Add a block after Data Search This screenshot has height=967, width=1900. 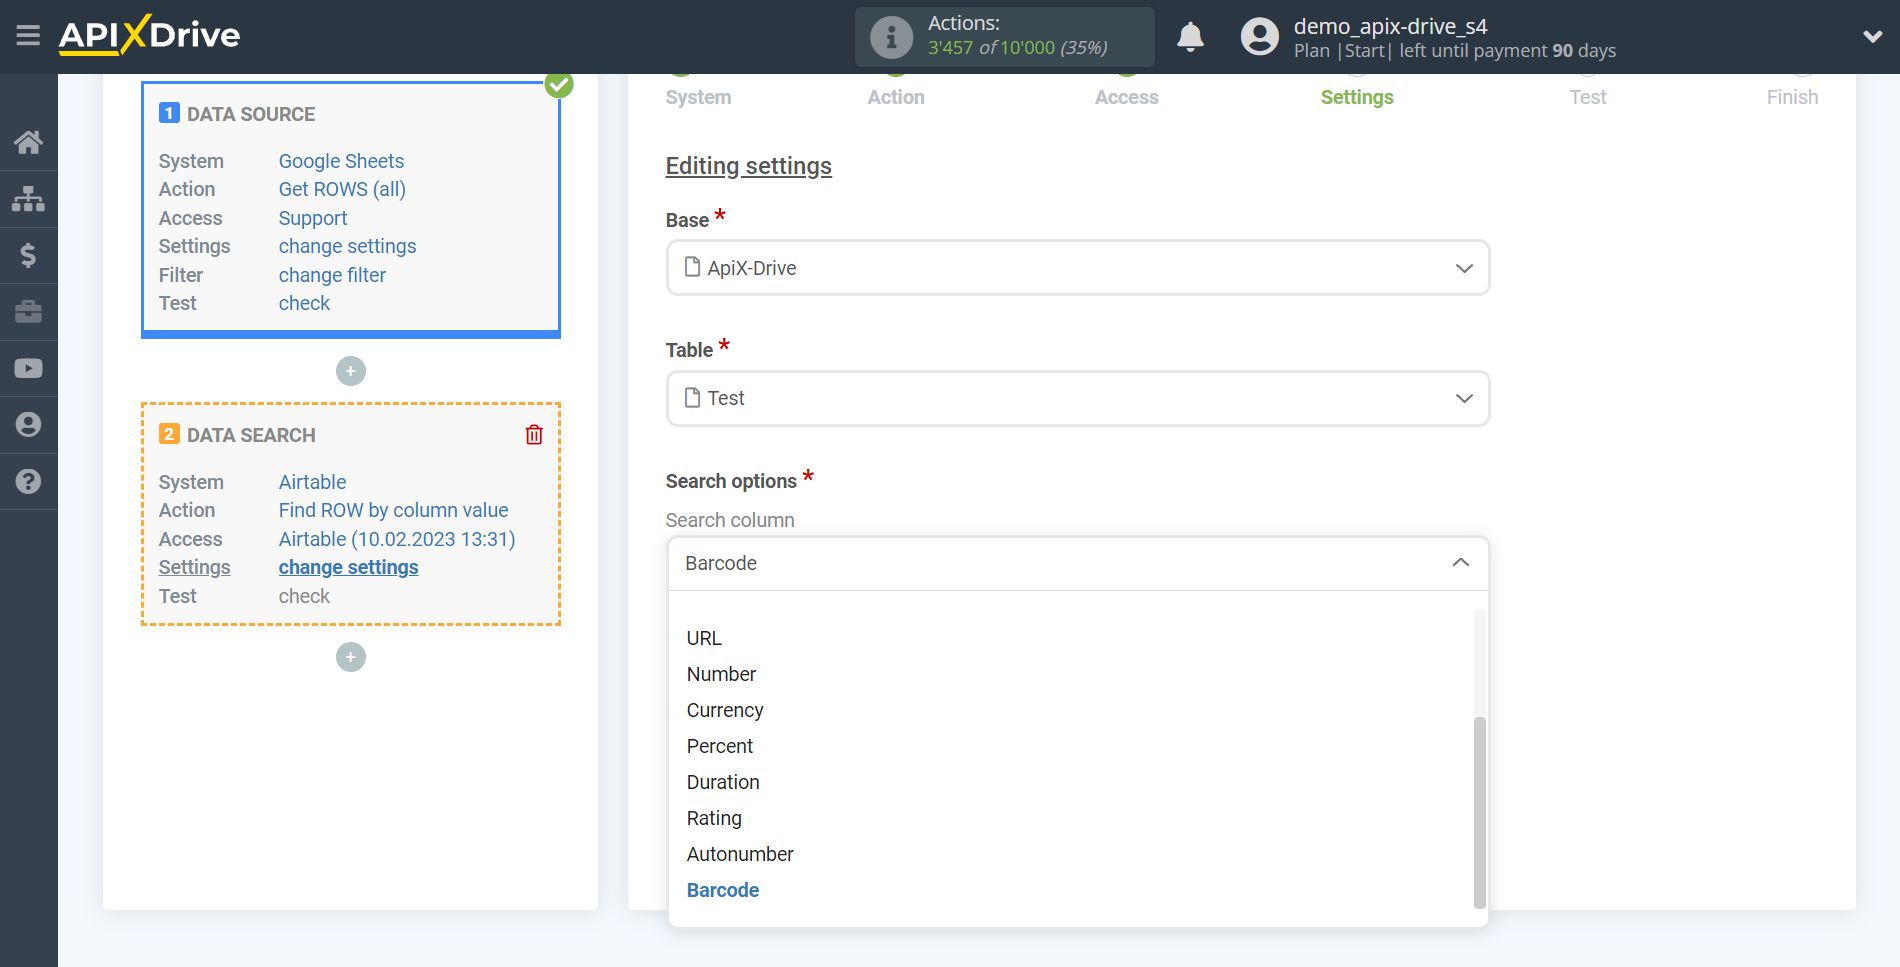coord(351,657)
